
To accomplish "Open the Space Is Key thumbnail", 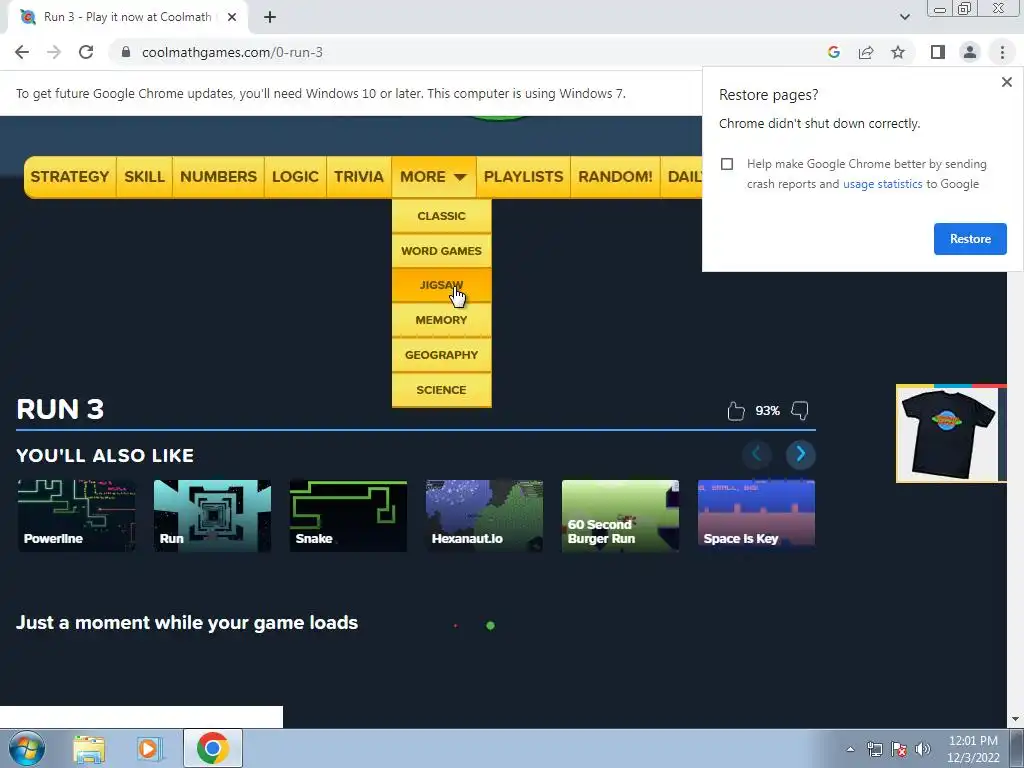I will (756, 516).
